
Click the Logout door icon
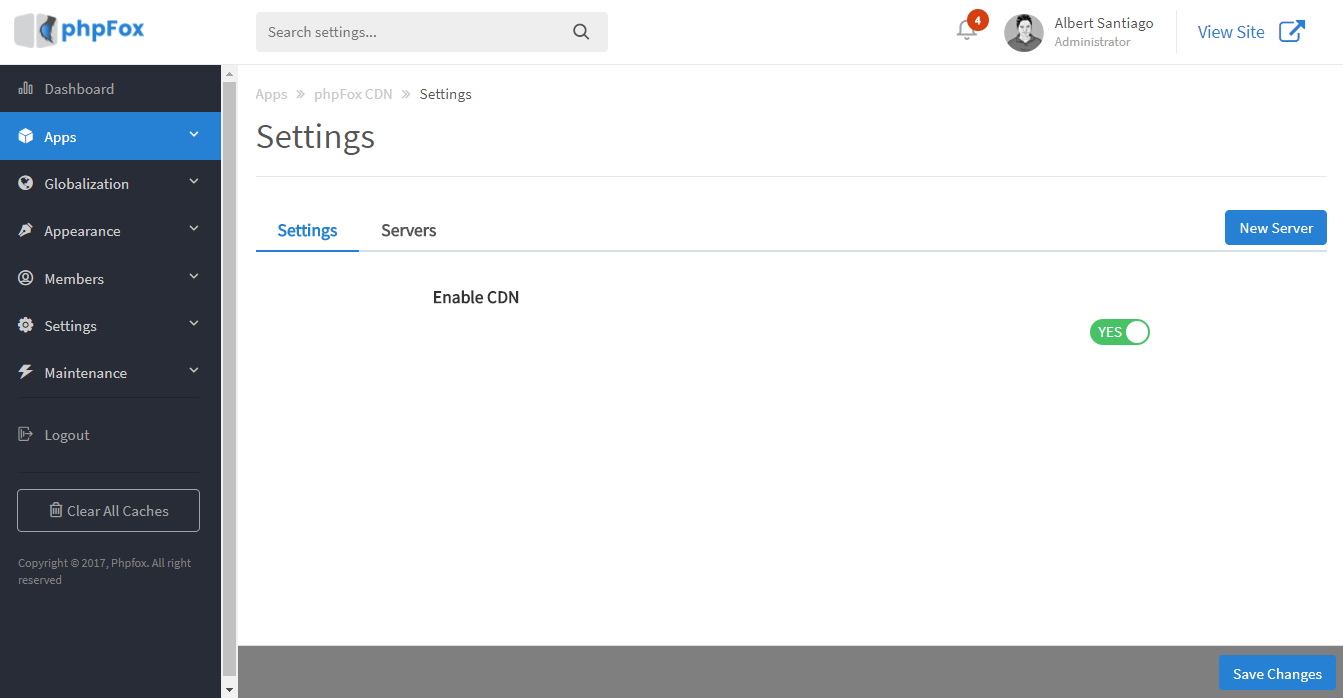26,435
